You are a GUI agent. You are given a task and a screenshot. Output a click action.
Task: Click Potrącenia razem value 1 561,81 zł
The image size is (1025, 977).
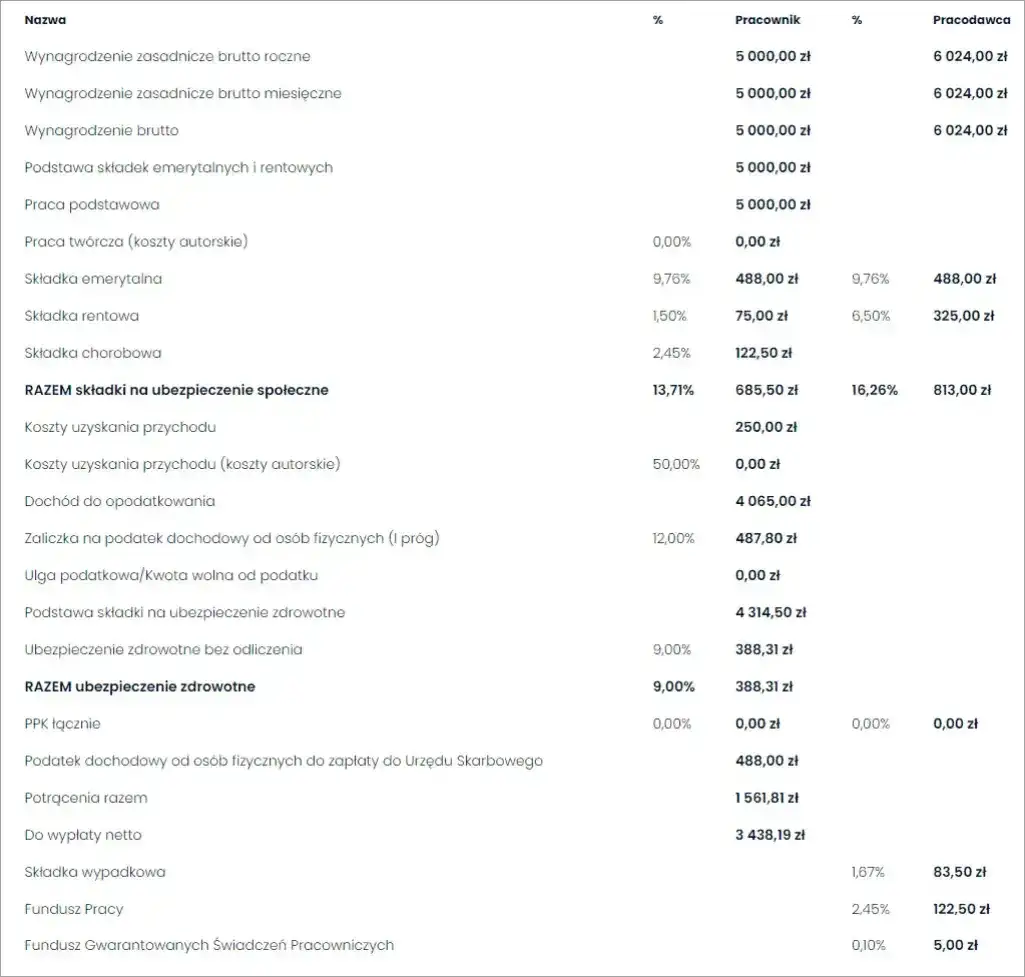point(767,798)
